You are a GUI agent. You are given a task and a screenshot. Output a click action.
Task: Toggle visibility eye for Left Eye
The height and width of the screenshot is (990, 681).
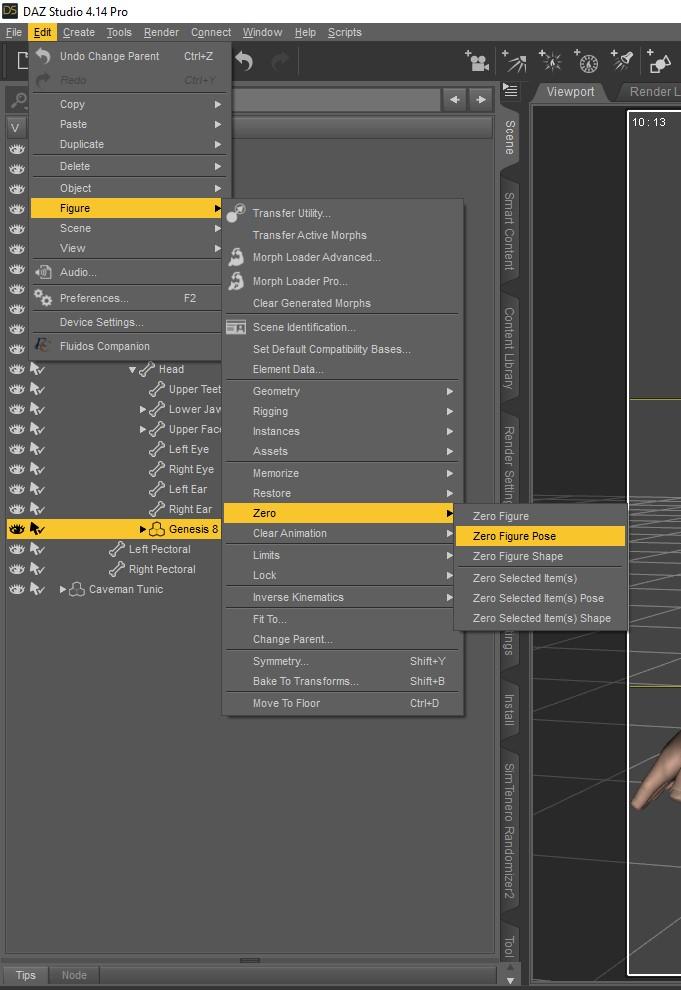tap(17, 449)
